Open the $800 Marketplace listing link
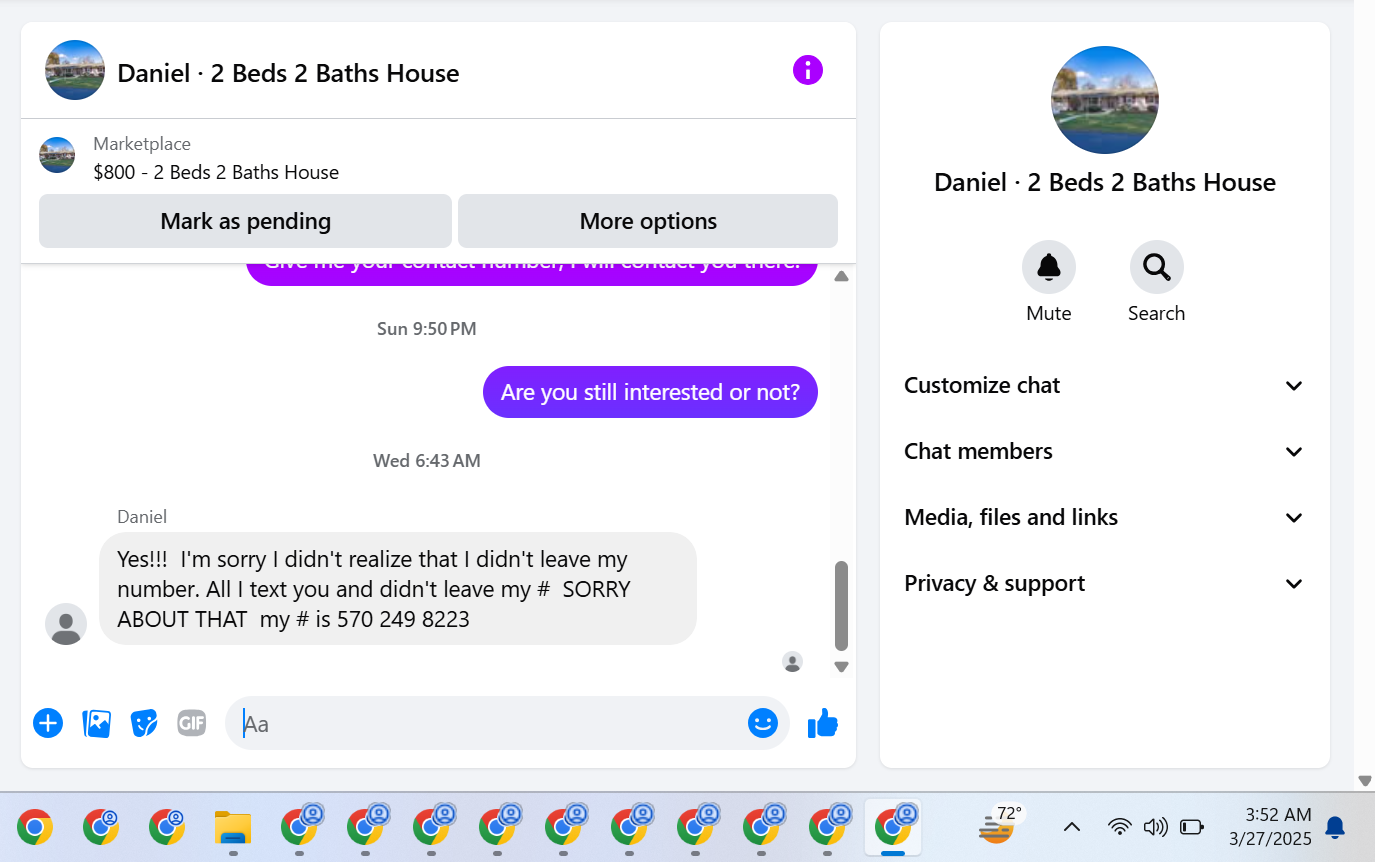This screenshot has width=1375, height=862. click(x=216, y=172)
